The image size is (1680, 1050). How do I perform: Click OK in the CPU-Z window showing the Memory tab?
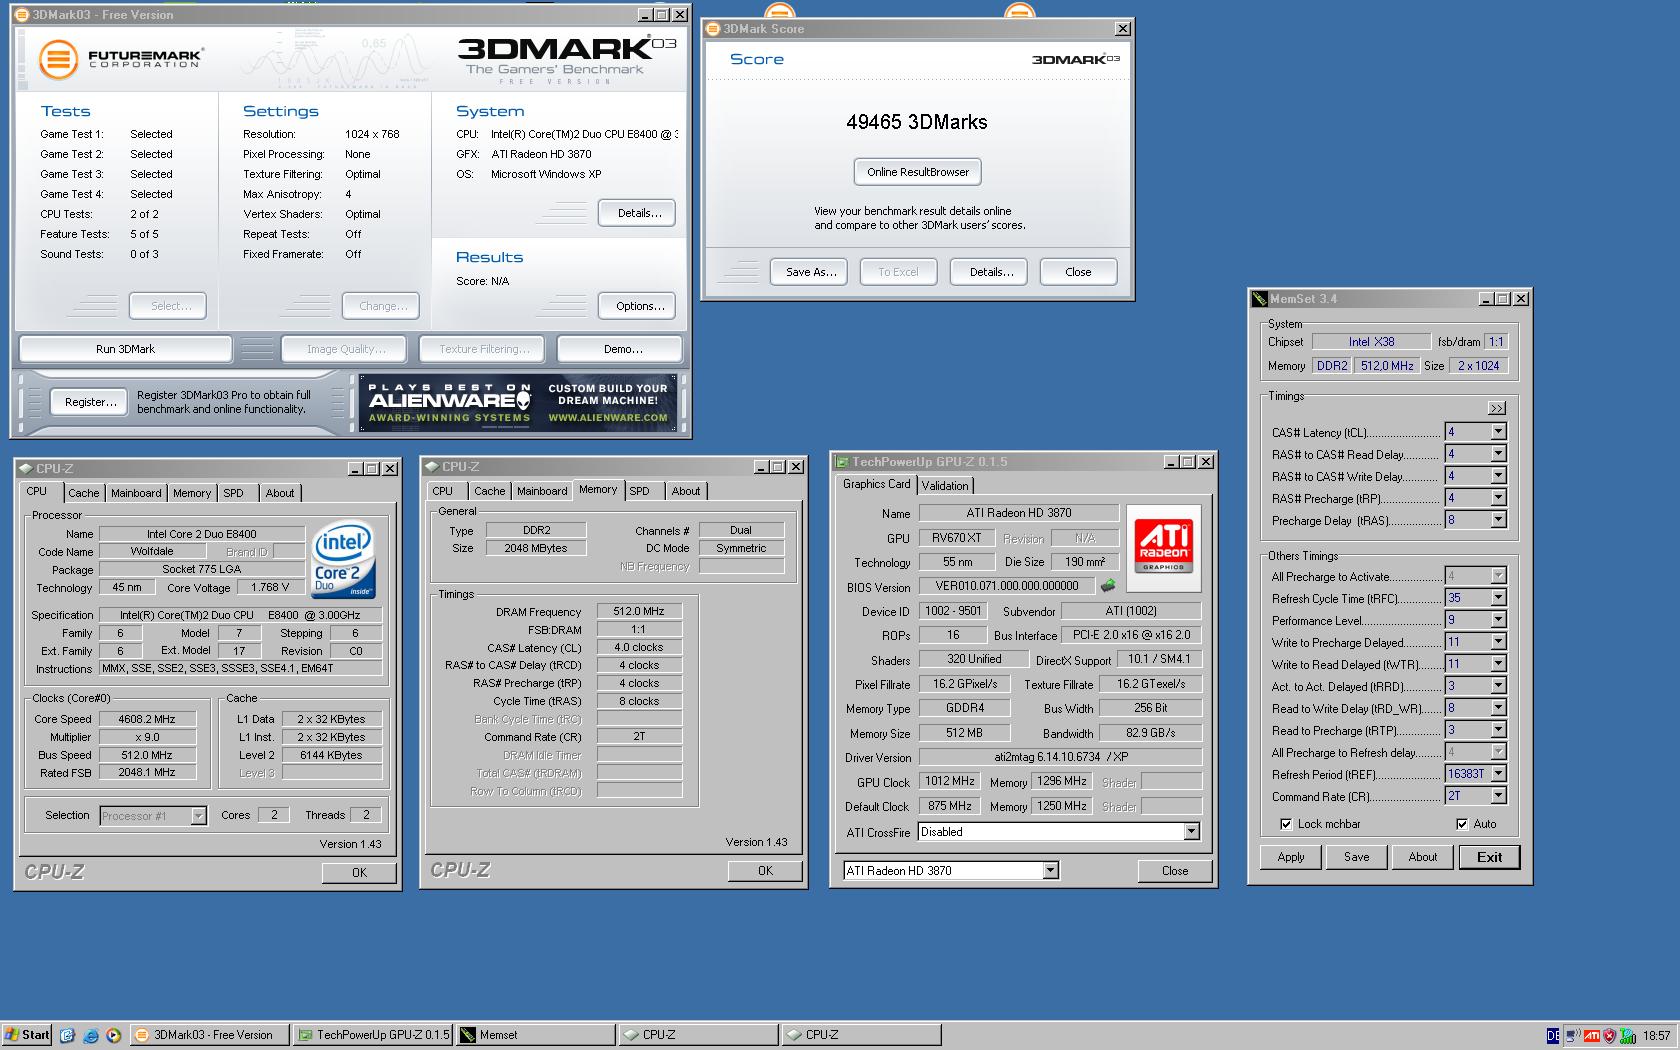pos(765,871)
